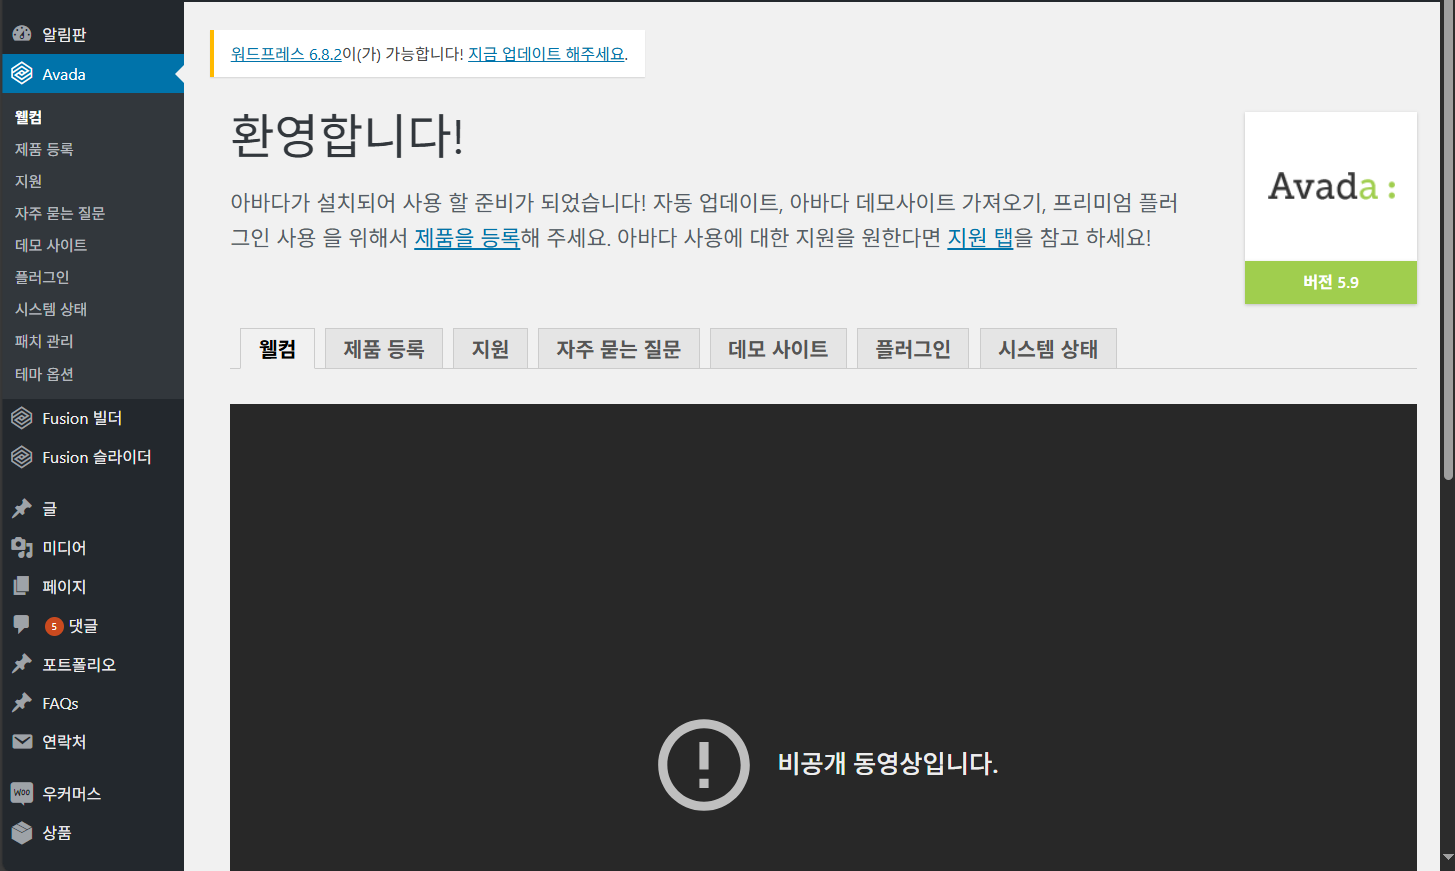The height and width of the screenshot is (871, 1455).
Task: Click the exclamation icon in video area
Action: pos(704,765)
